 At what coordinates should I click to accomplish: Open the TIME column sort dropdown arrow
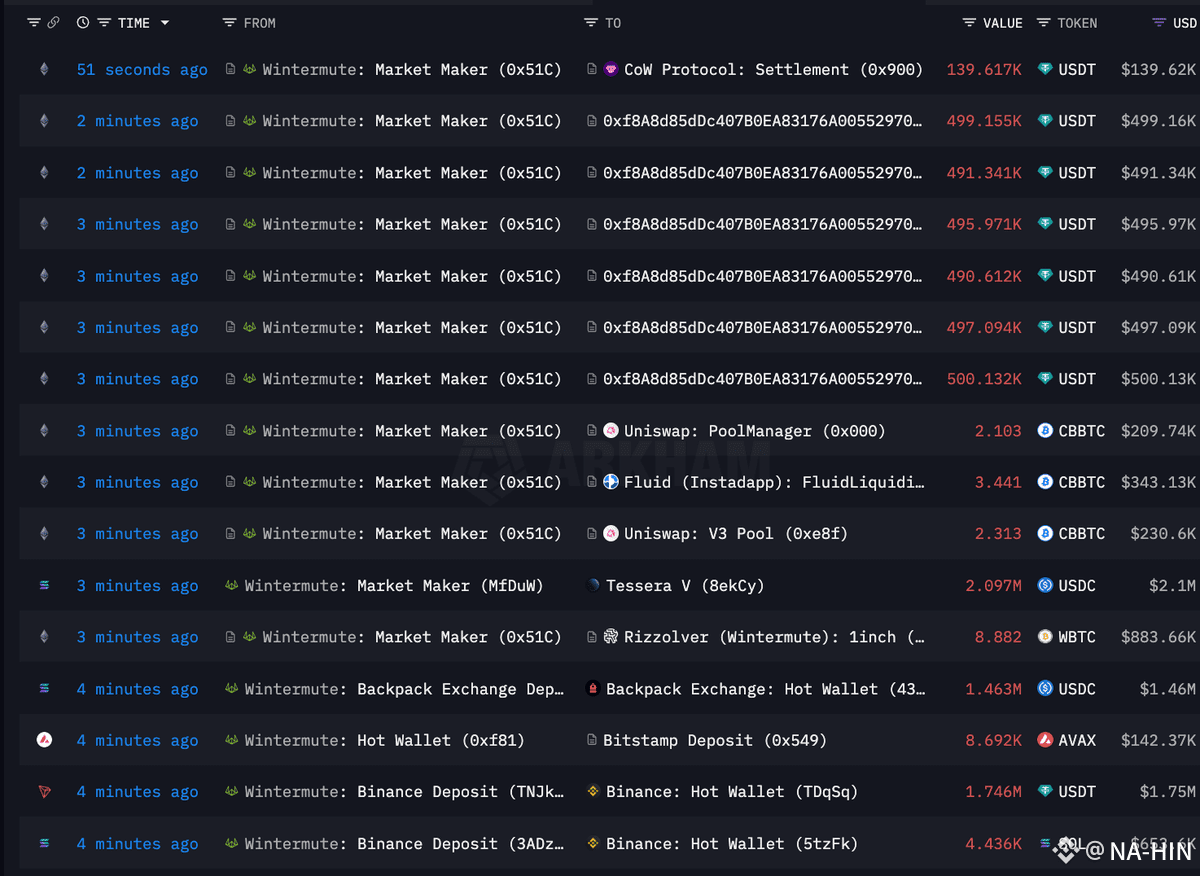[x=165, y=23]
